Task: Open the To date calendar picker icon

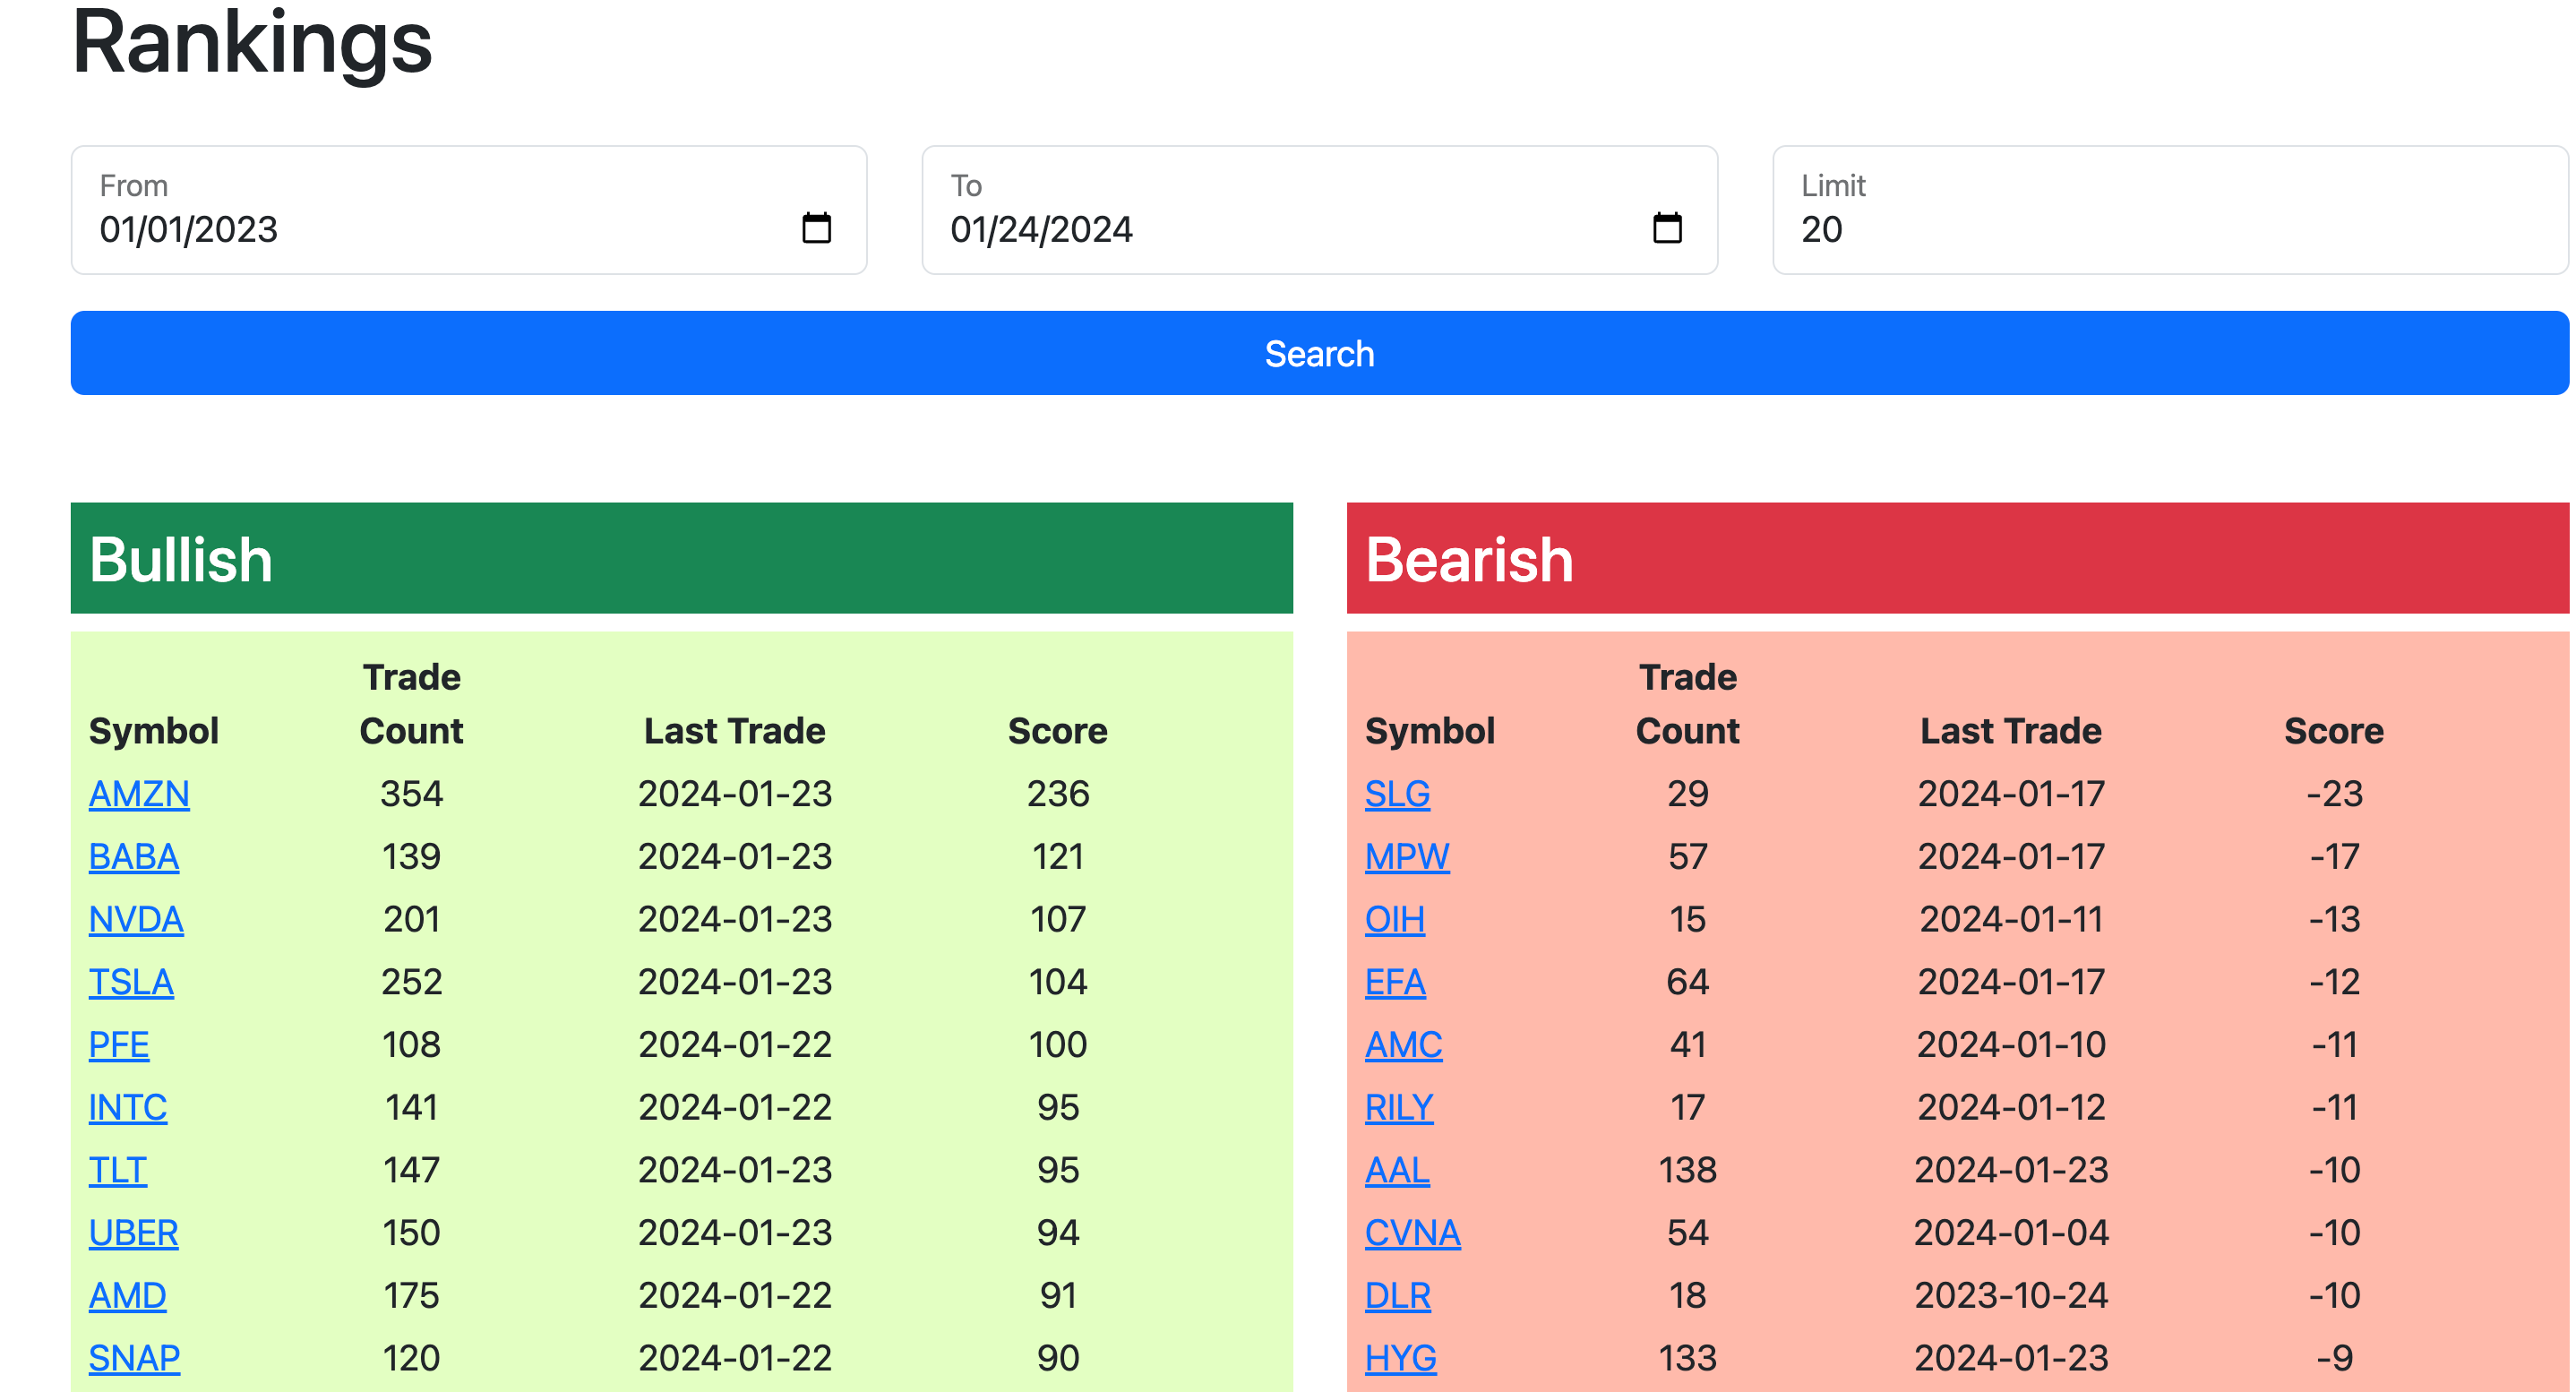Action: [x=1667, y=228]
